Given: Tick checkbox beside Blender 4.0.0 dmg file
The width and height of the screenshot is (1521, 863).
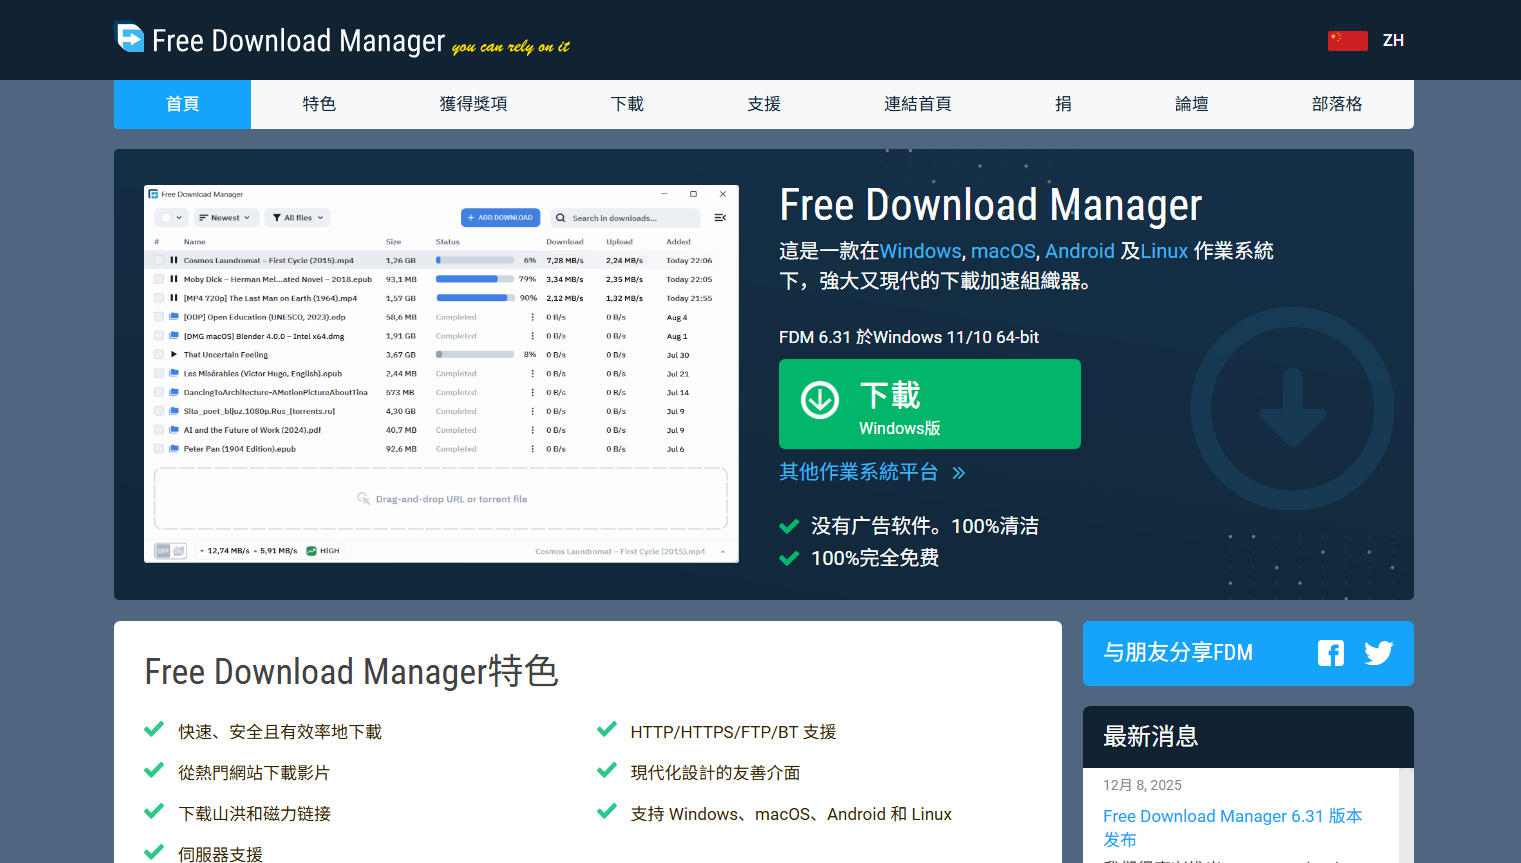Looking at the screenshot, I should point(159,336).
